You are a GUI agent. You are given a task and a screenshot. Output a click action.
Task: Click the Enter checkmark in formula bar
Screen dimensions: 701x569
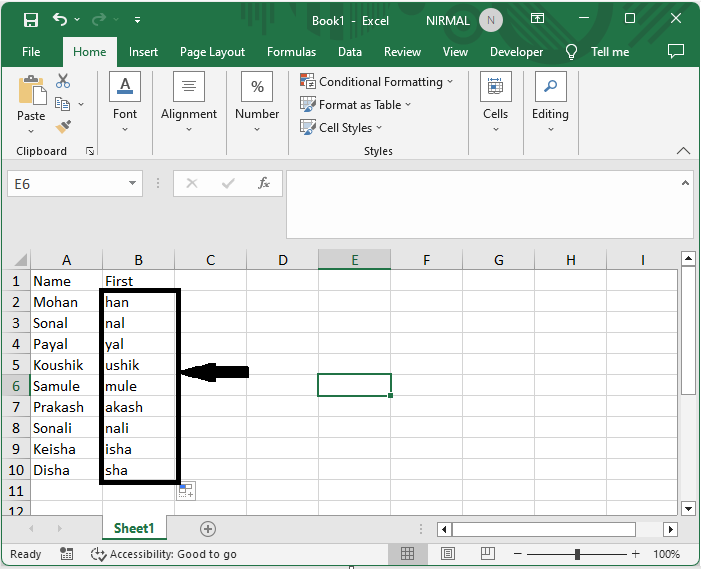[228, 183]
